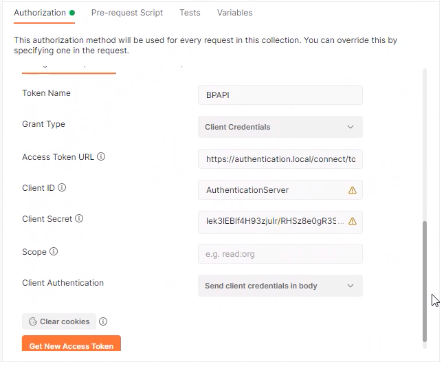Click the Client ID info icon
This screenshot has width=441, height=366.
(x=62, y=187)
